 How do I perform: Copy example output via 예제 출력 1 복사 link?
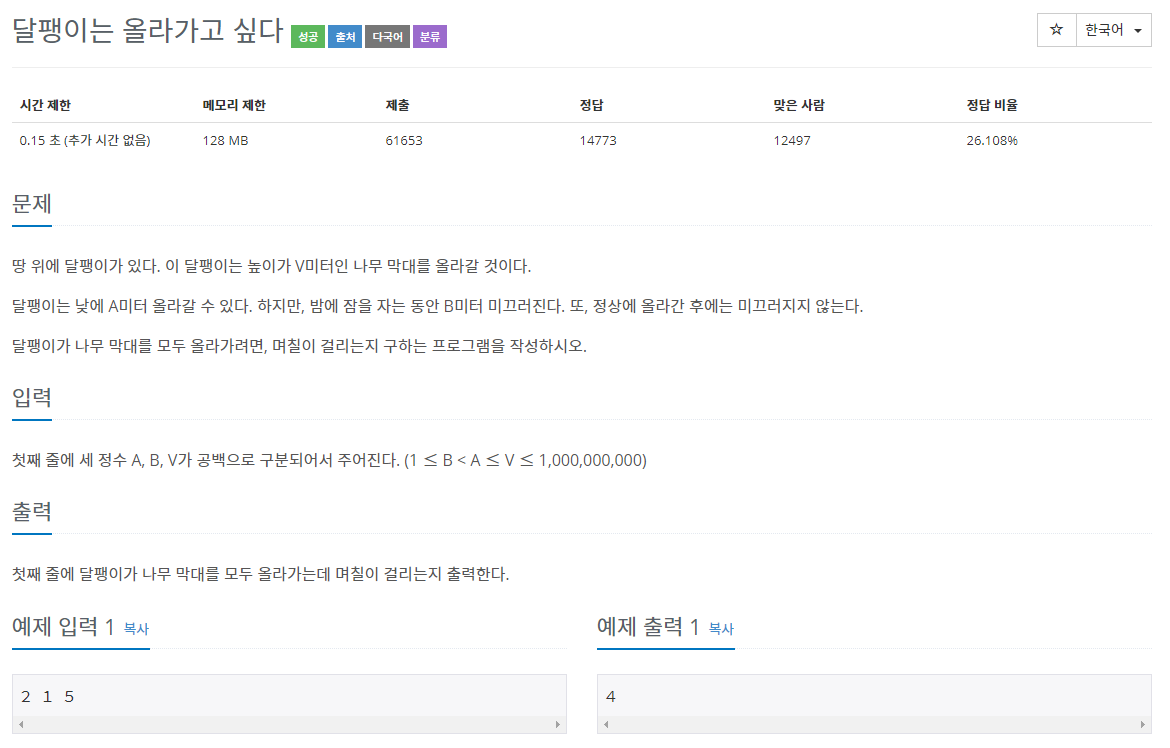point(722,629)
